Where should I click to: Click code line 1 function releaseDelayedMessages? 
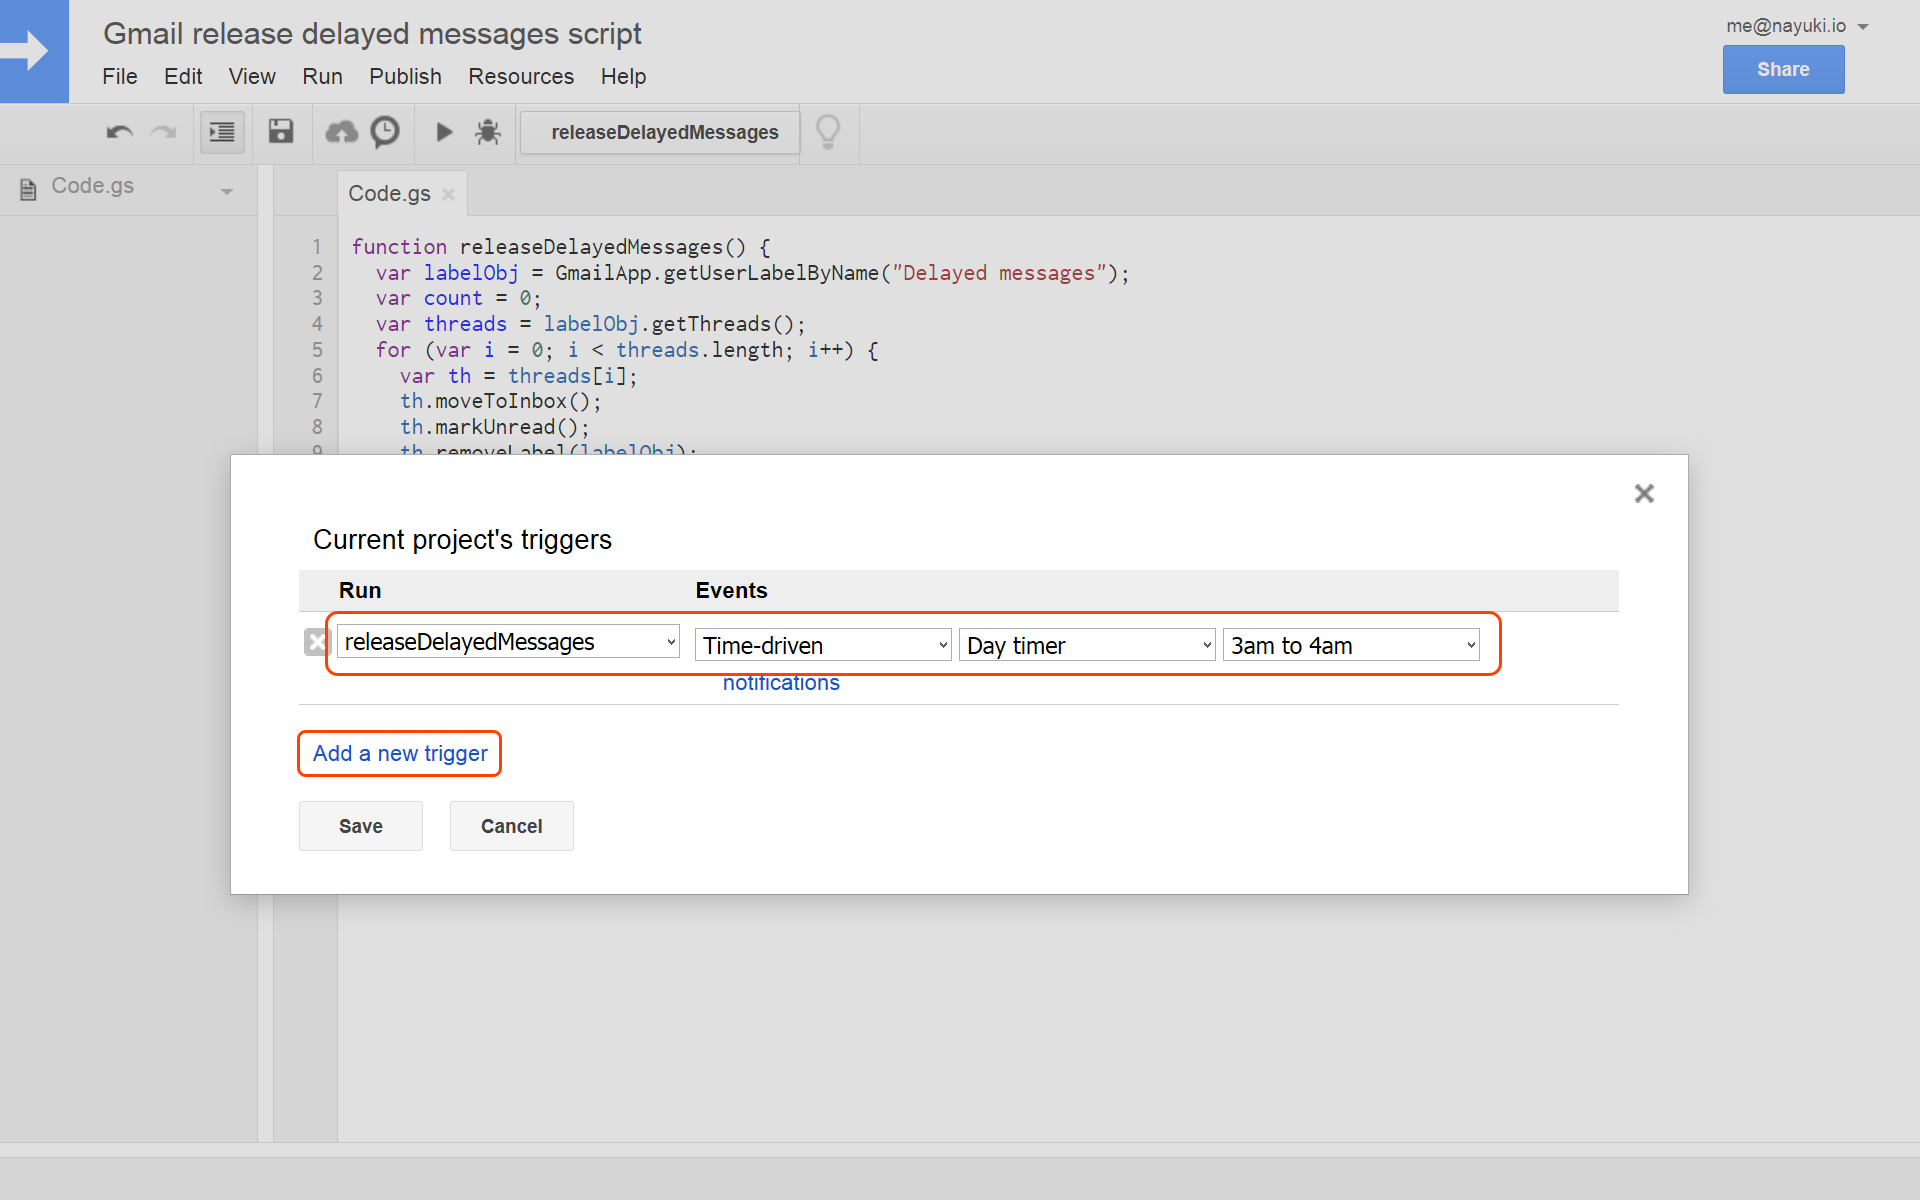(x=561, y=247)
